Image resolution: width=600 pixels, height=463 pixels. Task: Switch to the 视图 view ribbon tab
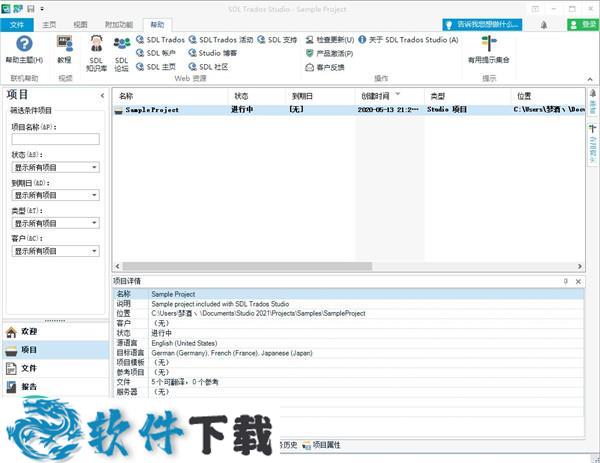[x=80, y=25]
